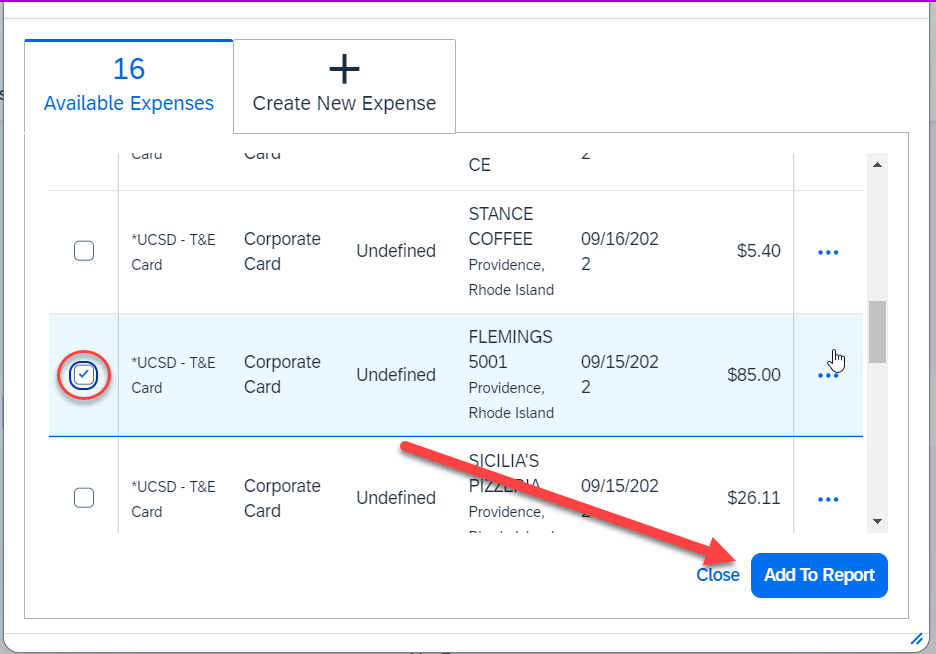This screenshot has height=654, width=936.
Task: Click Corporate Card cell on FLEMINGS row
Action: click(x=282, y=375)
